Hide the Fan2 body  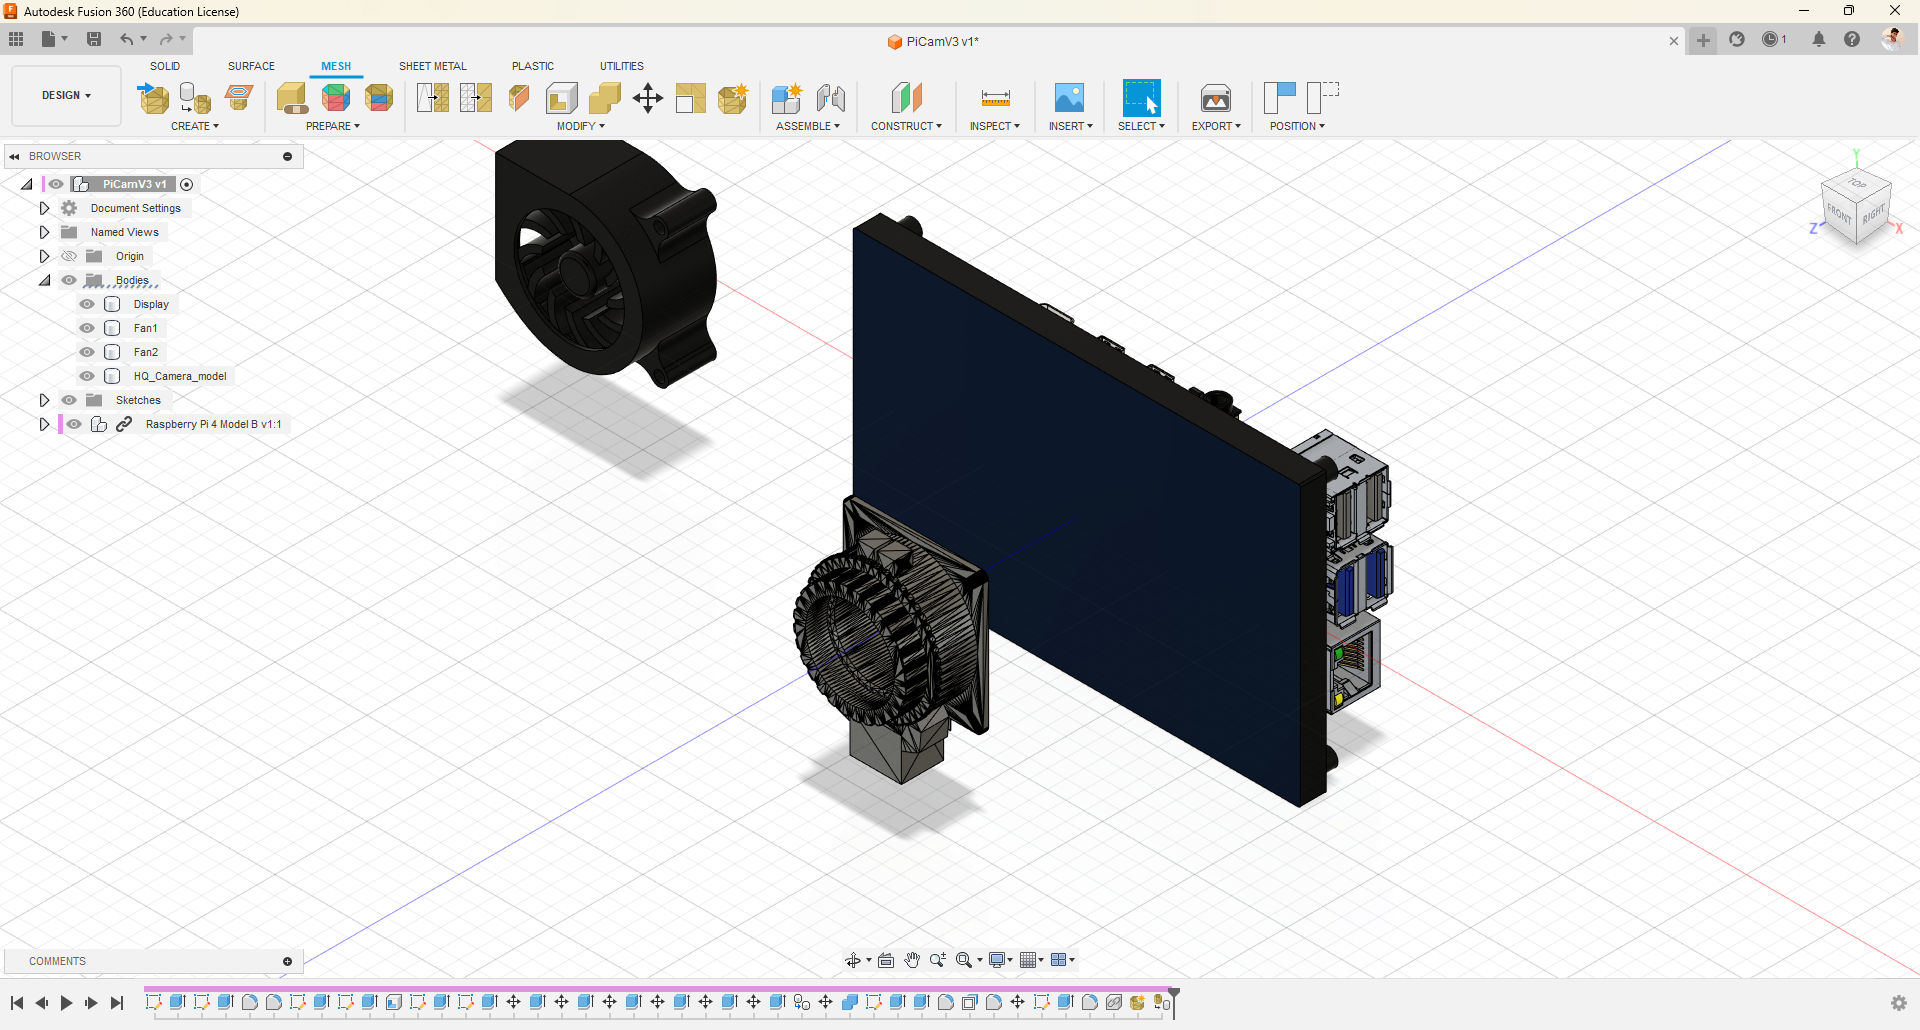[87, 352]
